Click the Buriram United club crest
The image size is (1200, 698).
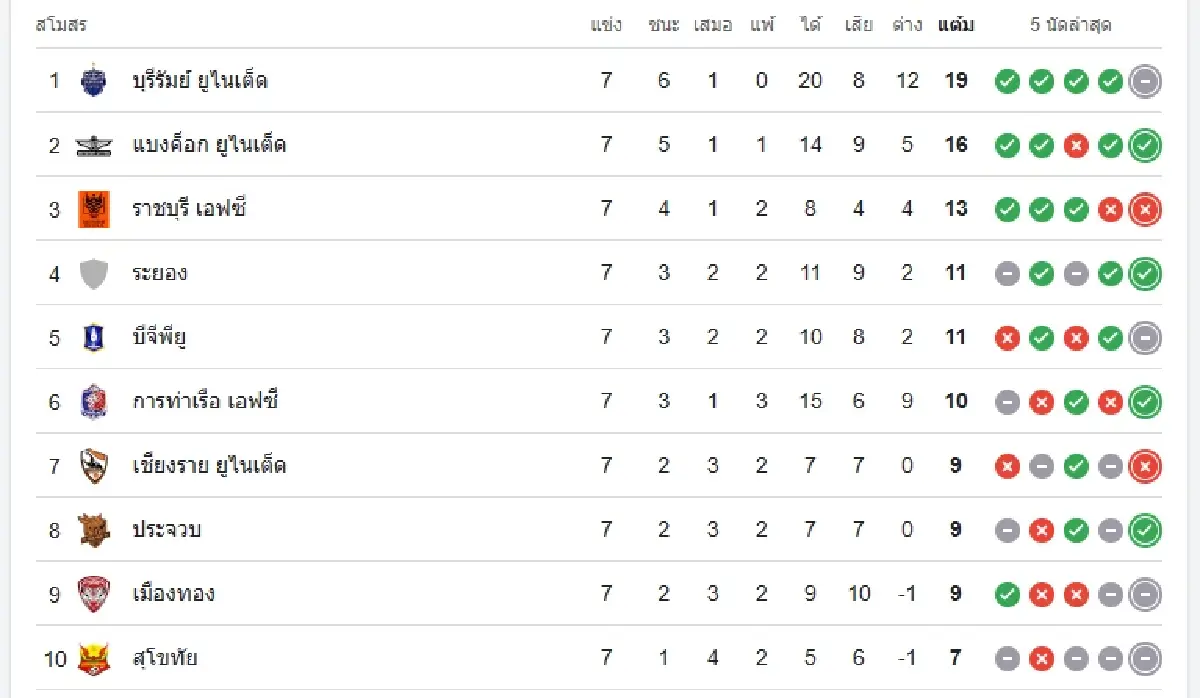click(x=93, y=81)
